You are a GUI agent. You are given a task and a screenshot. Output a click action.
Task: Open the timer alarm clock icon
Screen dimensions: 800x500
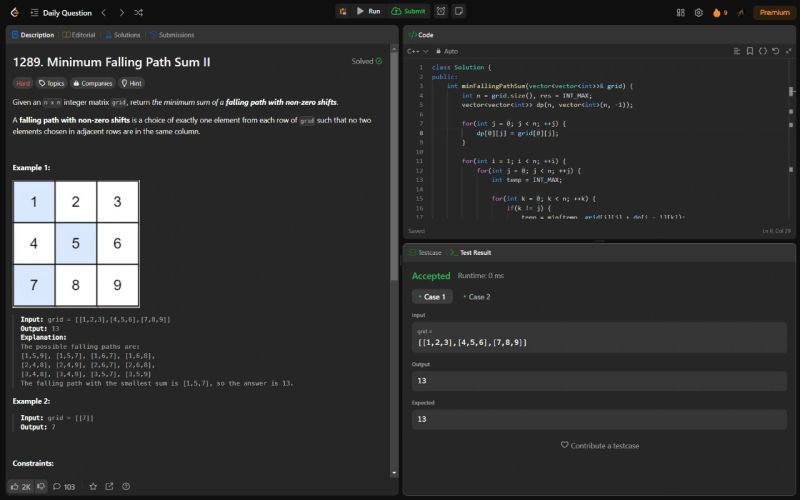click(441, 11)
